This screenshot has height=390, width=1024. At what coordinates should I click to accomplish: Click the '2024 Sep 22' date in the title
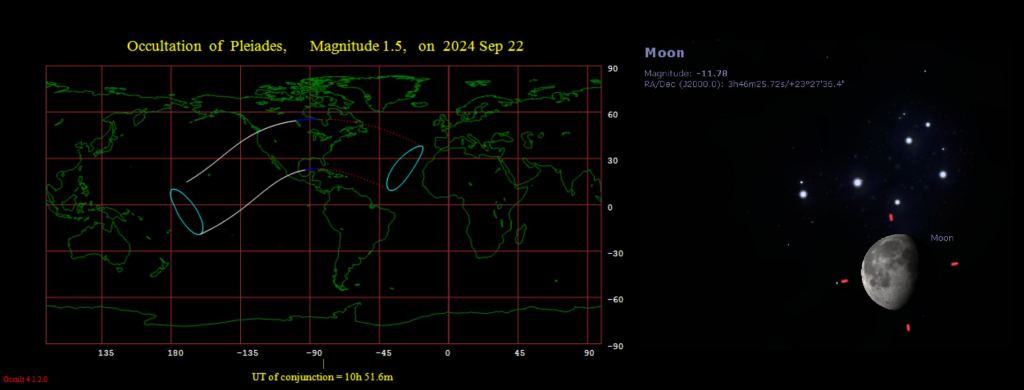[483, 46]
